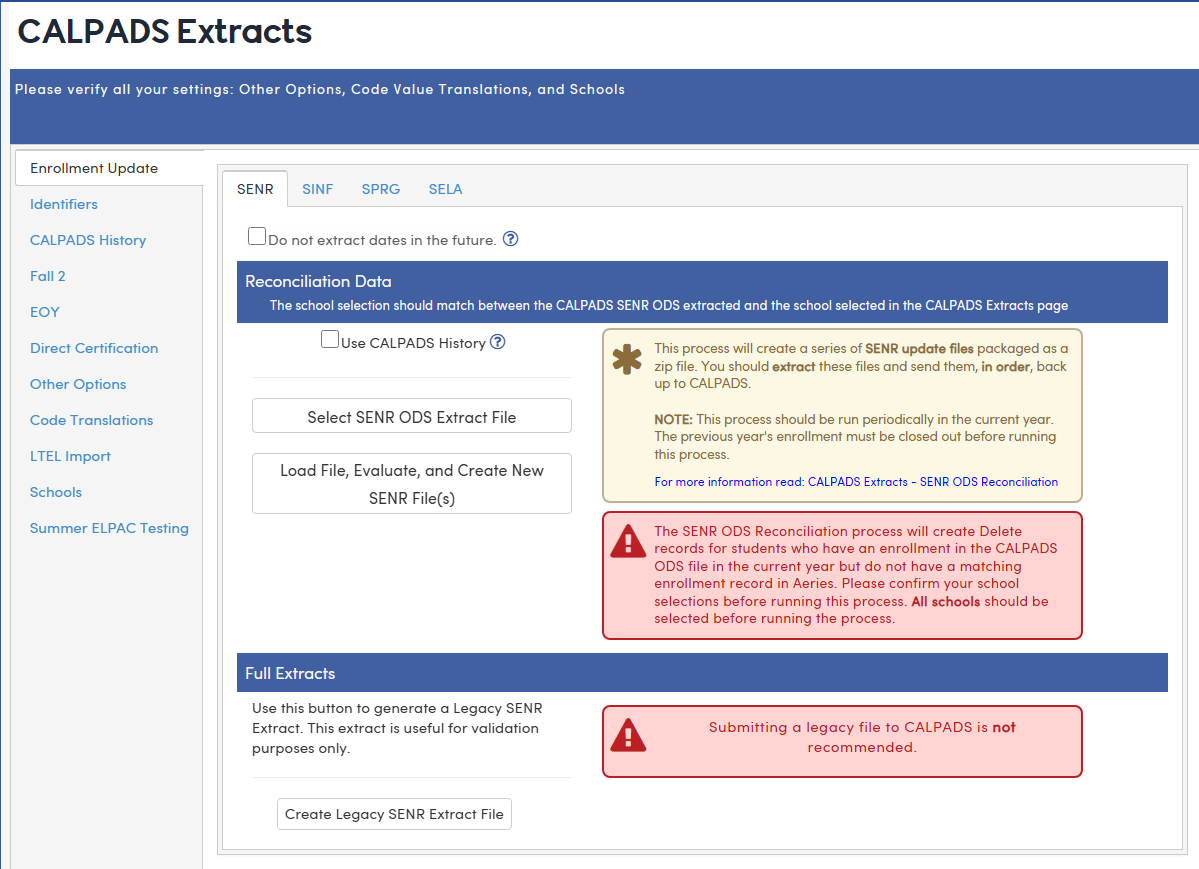This screenshot has width=1199, height=869.
Task: Open the SELA tab
Action: [445, 189]
